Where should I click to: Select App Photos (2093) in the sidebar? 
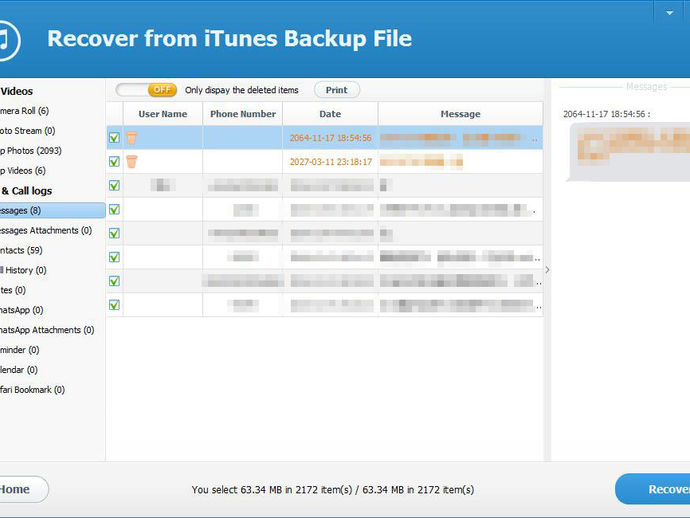point(31,151)
